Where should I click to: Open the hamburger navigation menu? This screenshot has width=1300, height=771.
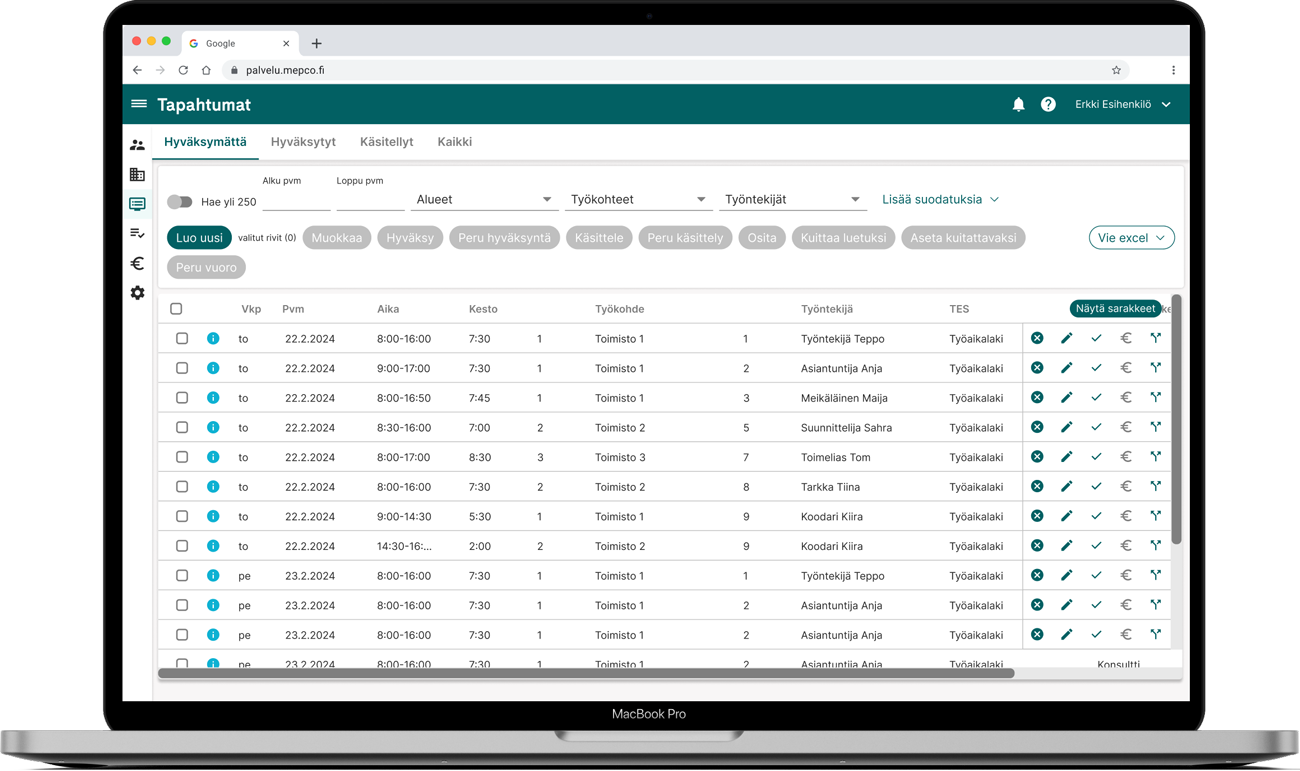click(139, 104)
